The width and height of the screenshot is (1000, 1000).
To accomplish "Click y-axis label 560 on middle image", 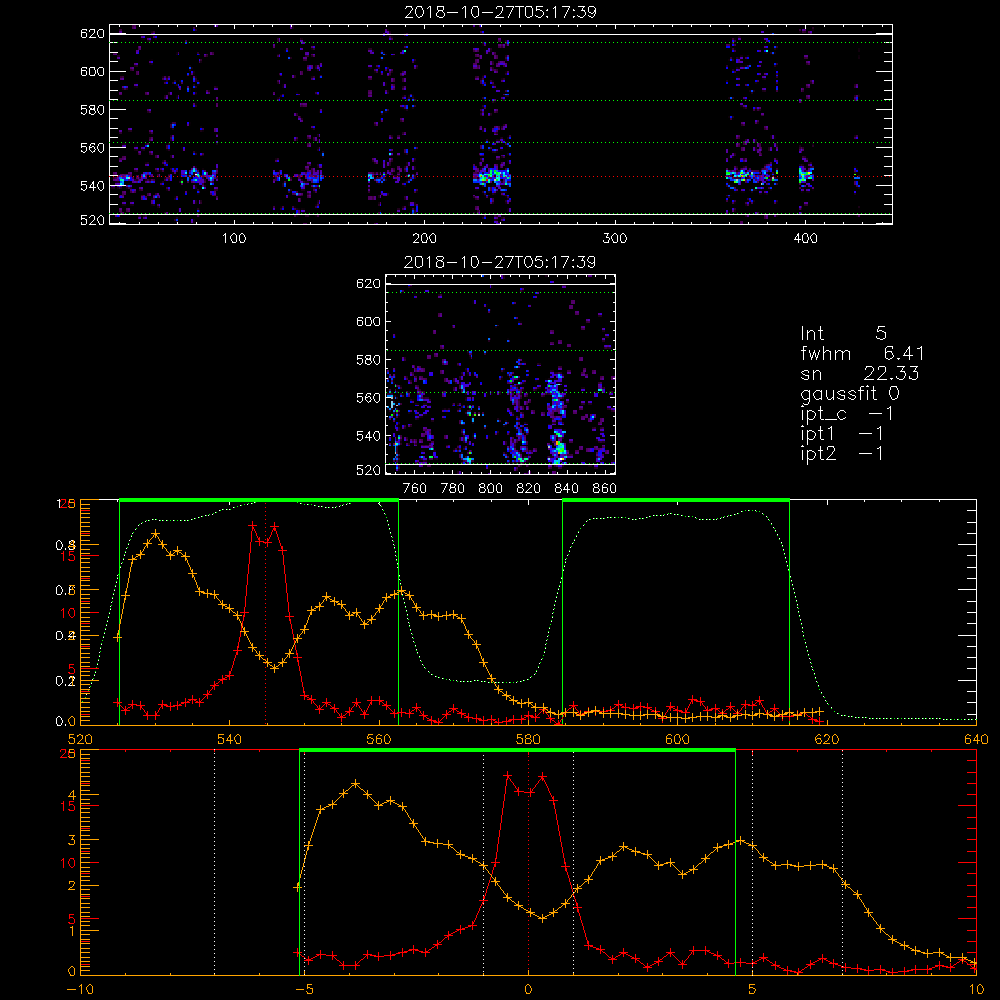I will coord(368,398).
